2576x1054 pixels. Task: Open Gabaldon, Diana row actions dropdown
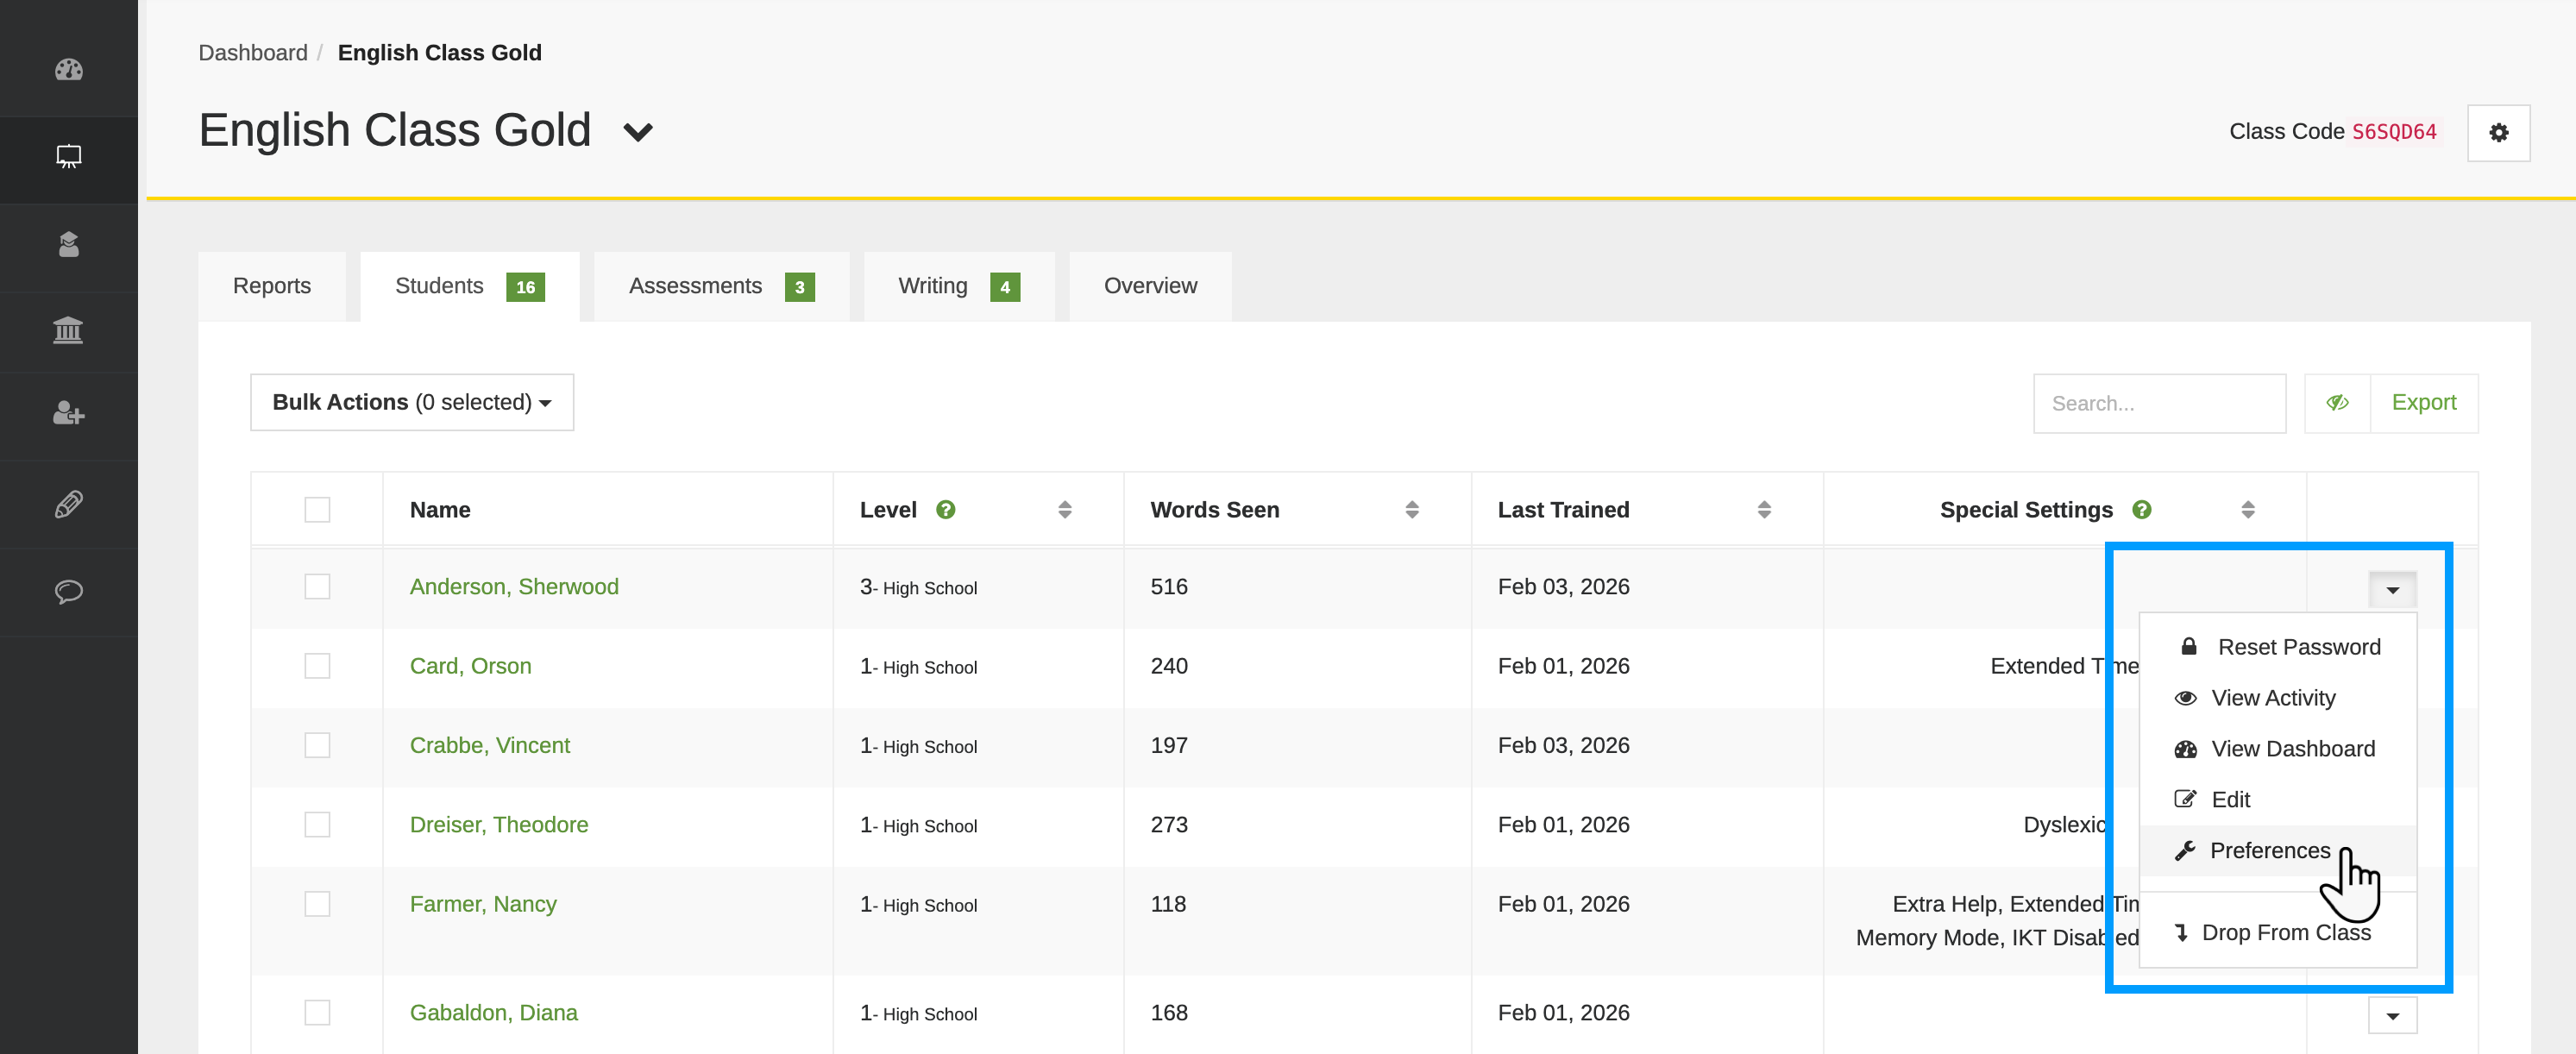(x=2391, y=1016)
